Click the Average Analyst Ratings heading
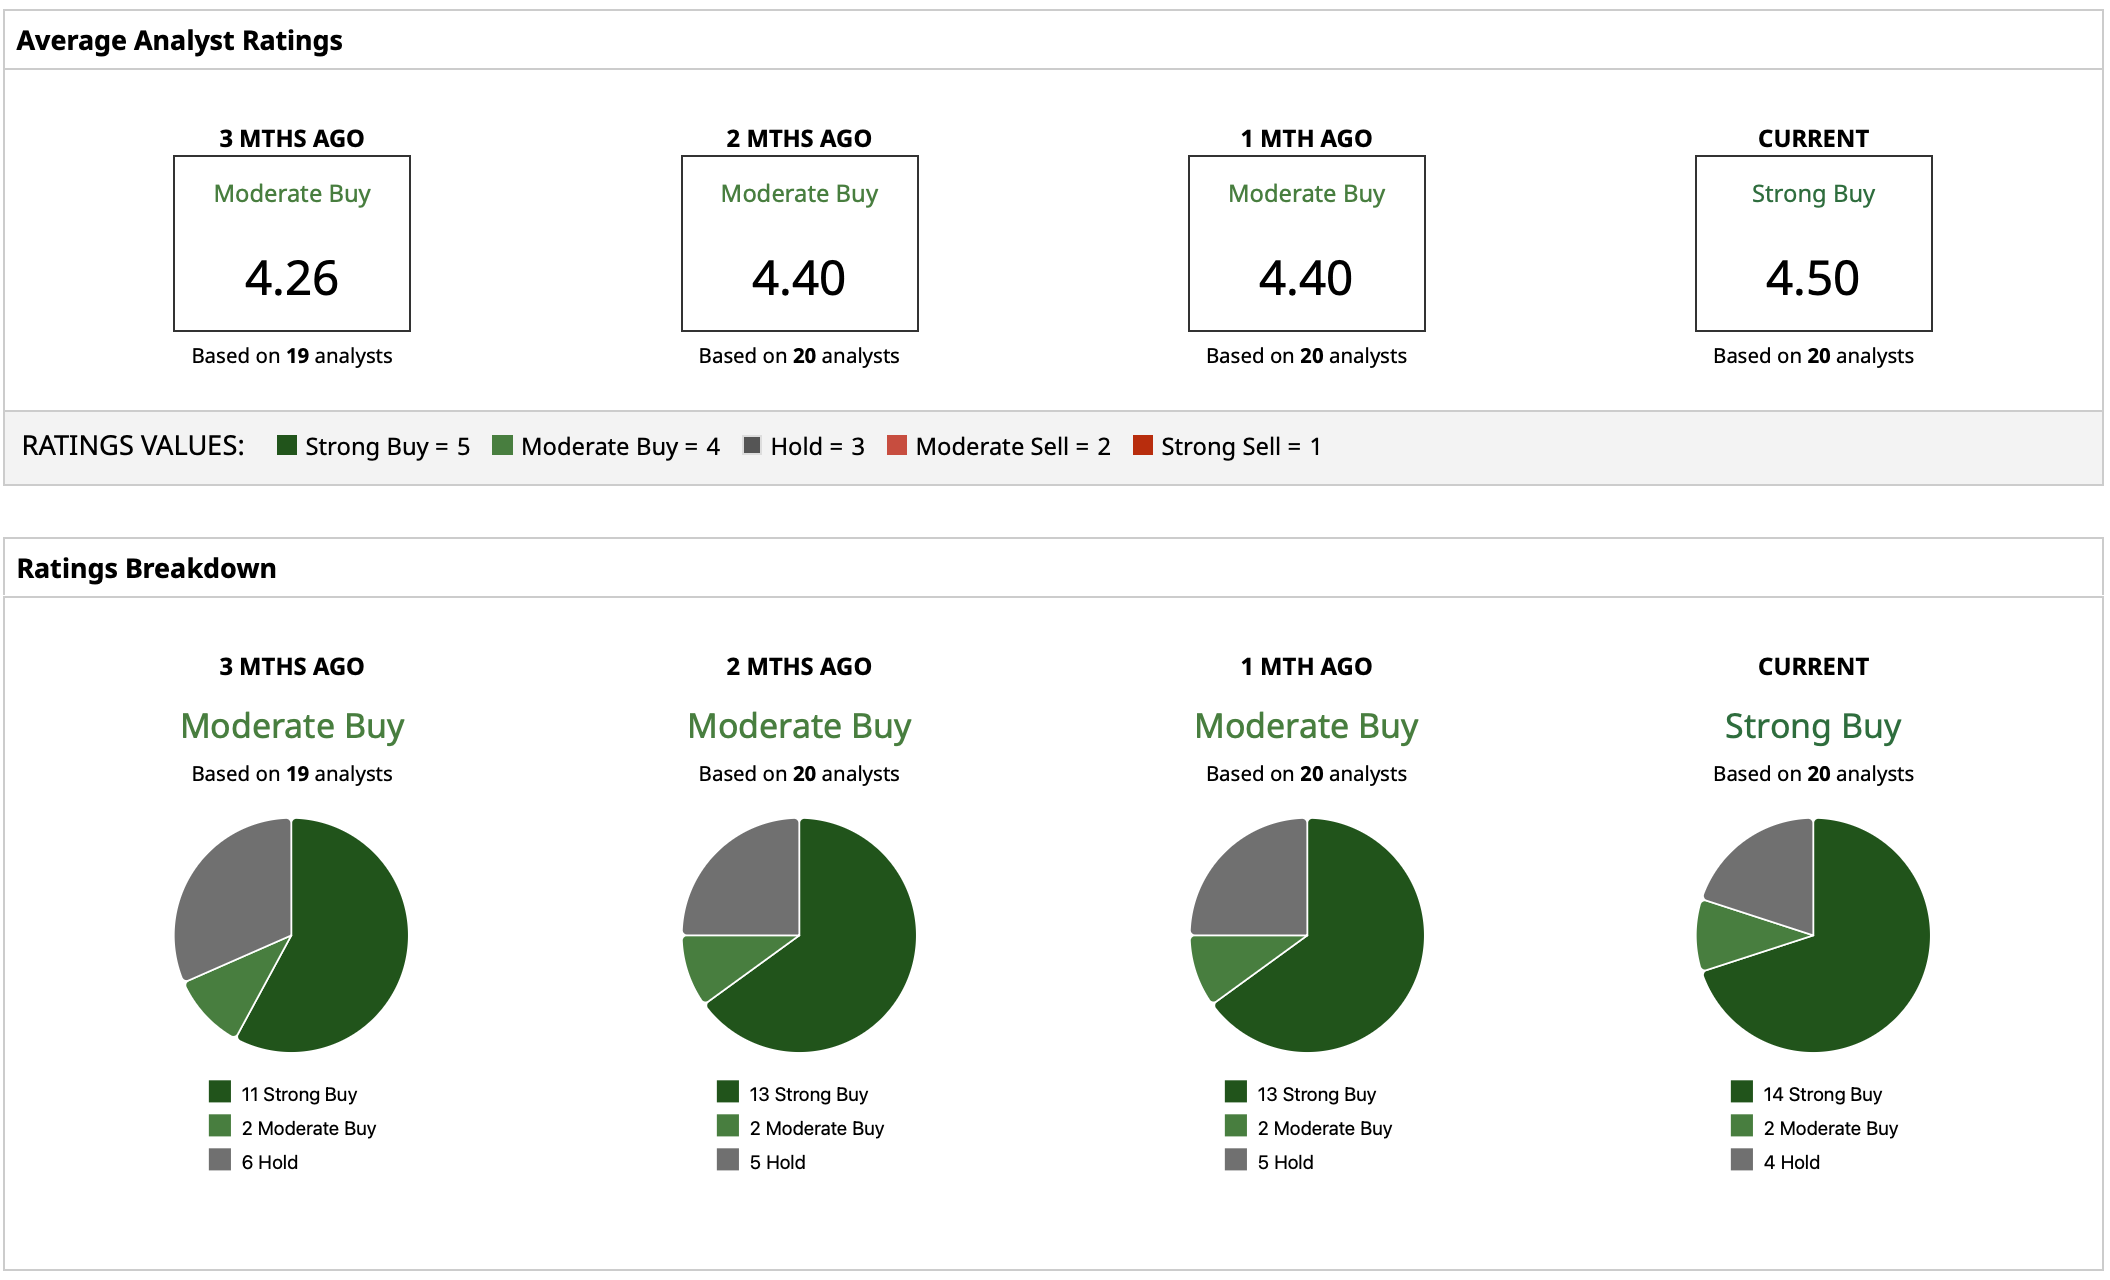The height and width of the screenshot is (1280, 2110). [x=179, y=40]
